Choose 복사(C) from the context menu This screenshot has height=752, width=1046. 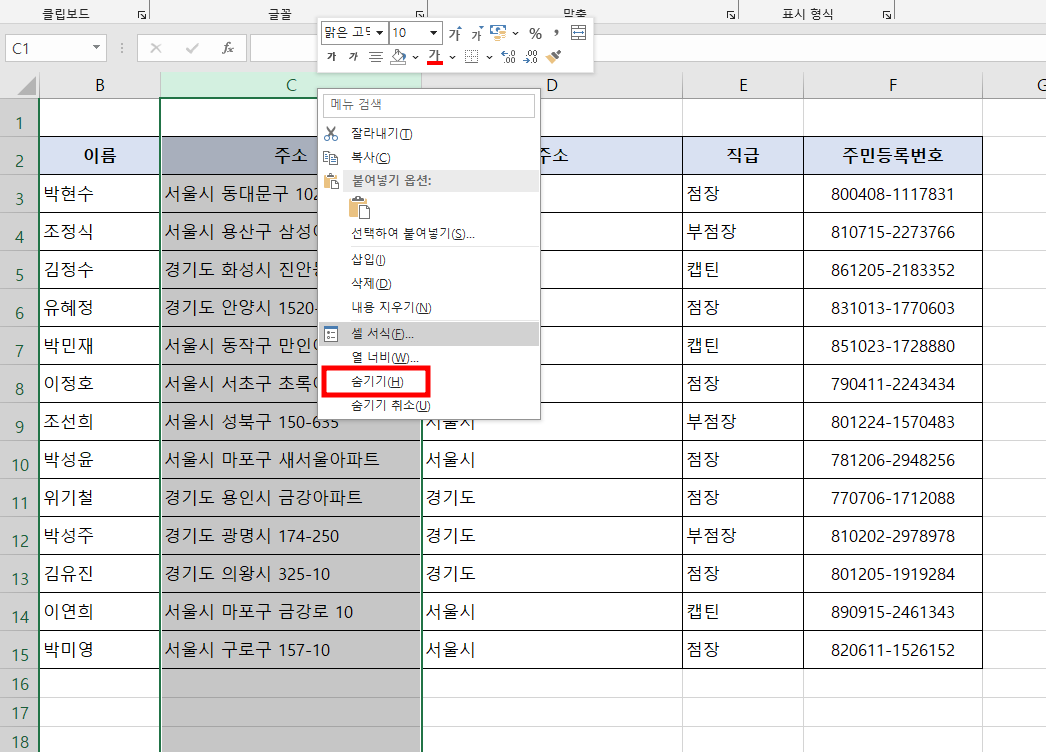428,157
